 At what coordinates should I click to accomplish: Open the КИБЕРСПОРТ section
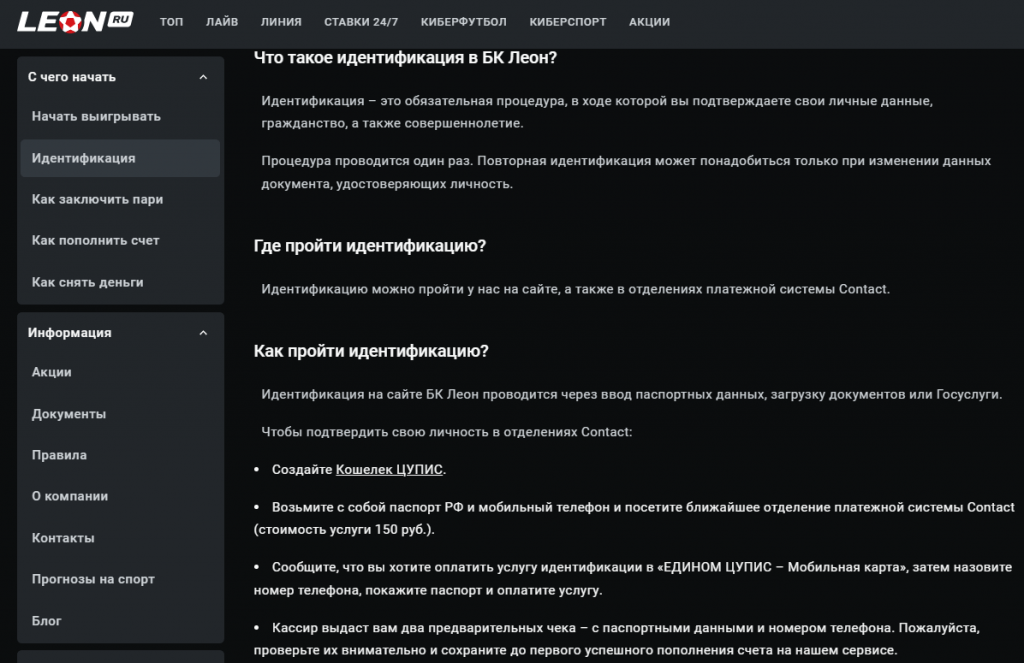pyautogui.click(x=568, y=22)
